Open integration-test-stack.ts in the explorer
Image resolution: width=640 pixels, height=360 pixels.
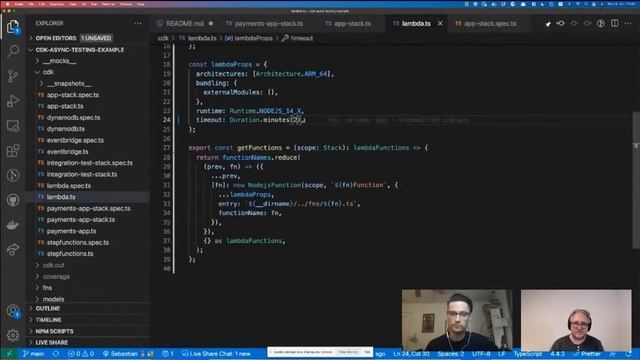(82, 174)
